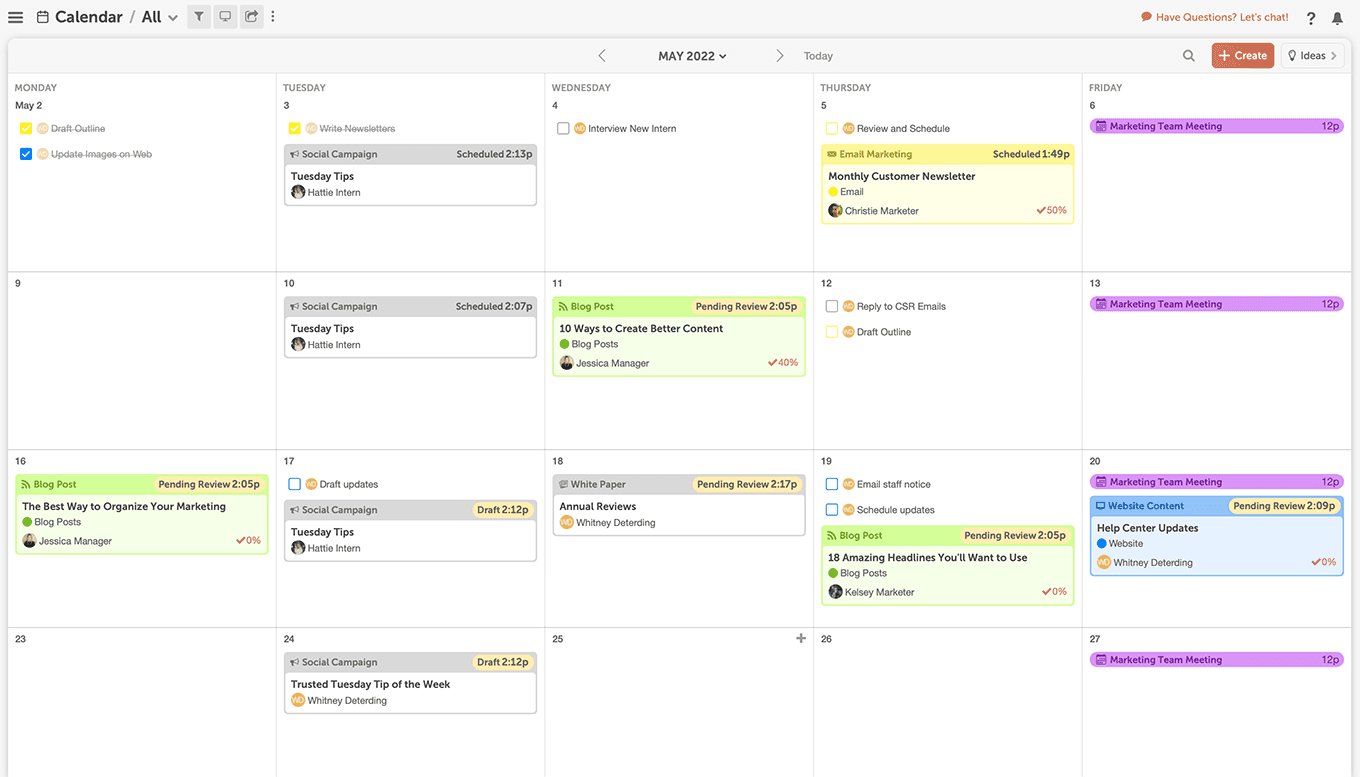This screenshot has height=777, width=1360.
Task: Open the hamburger navigation menu
Action: click(15, 16)
